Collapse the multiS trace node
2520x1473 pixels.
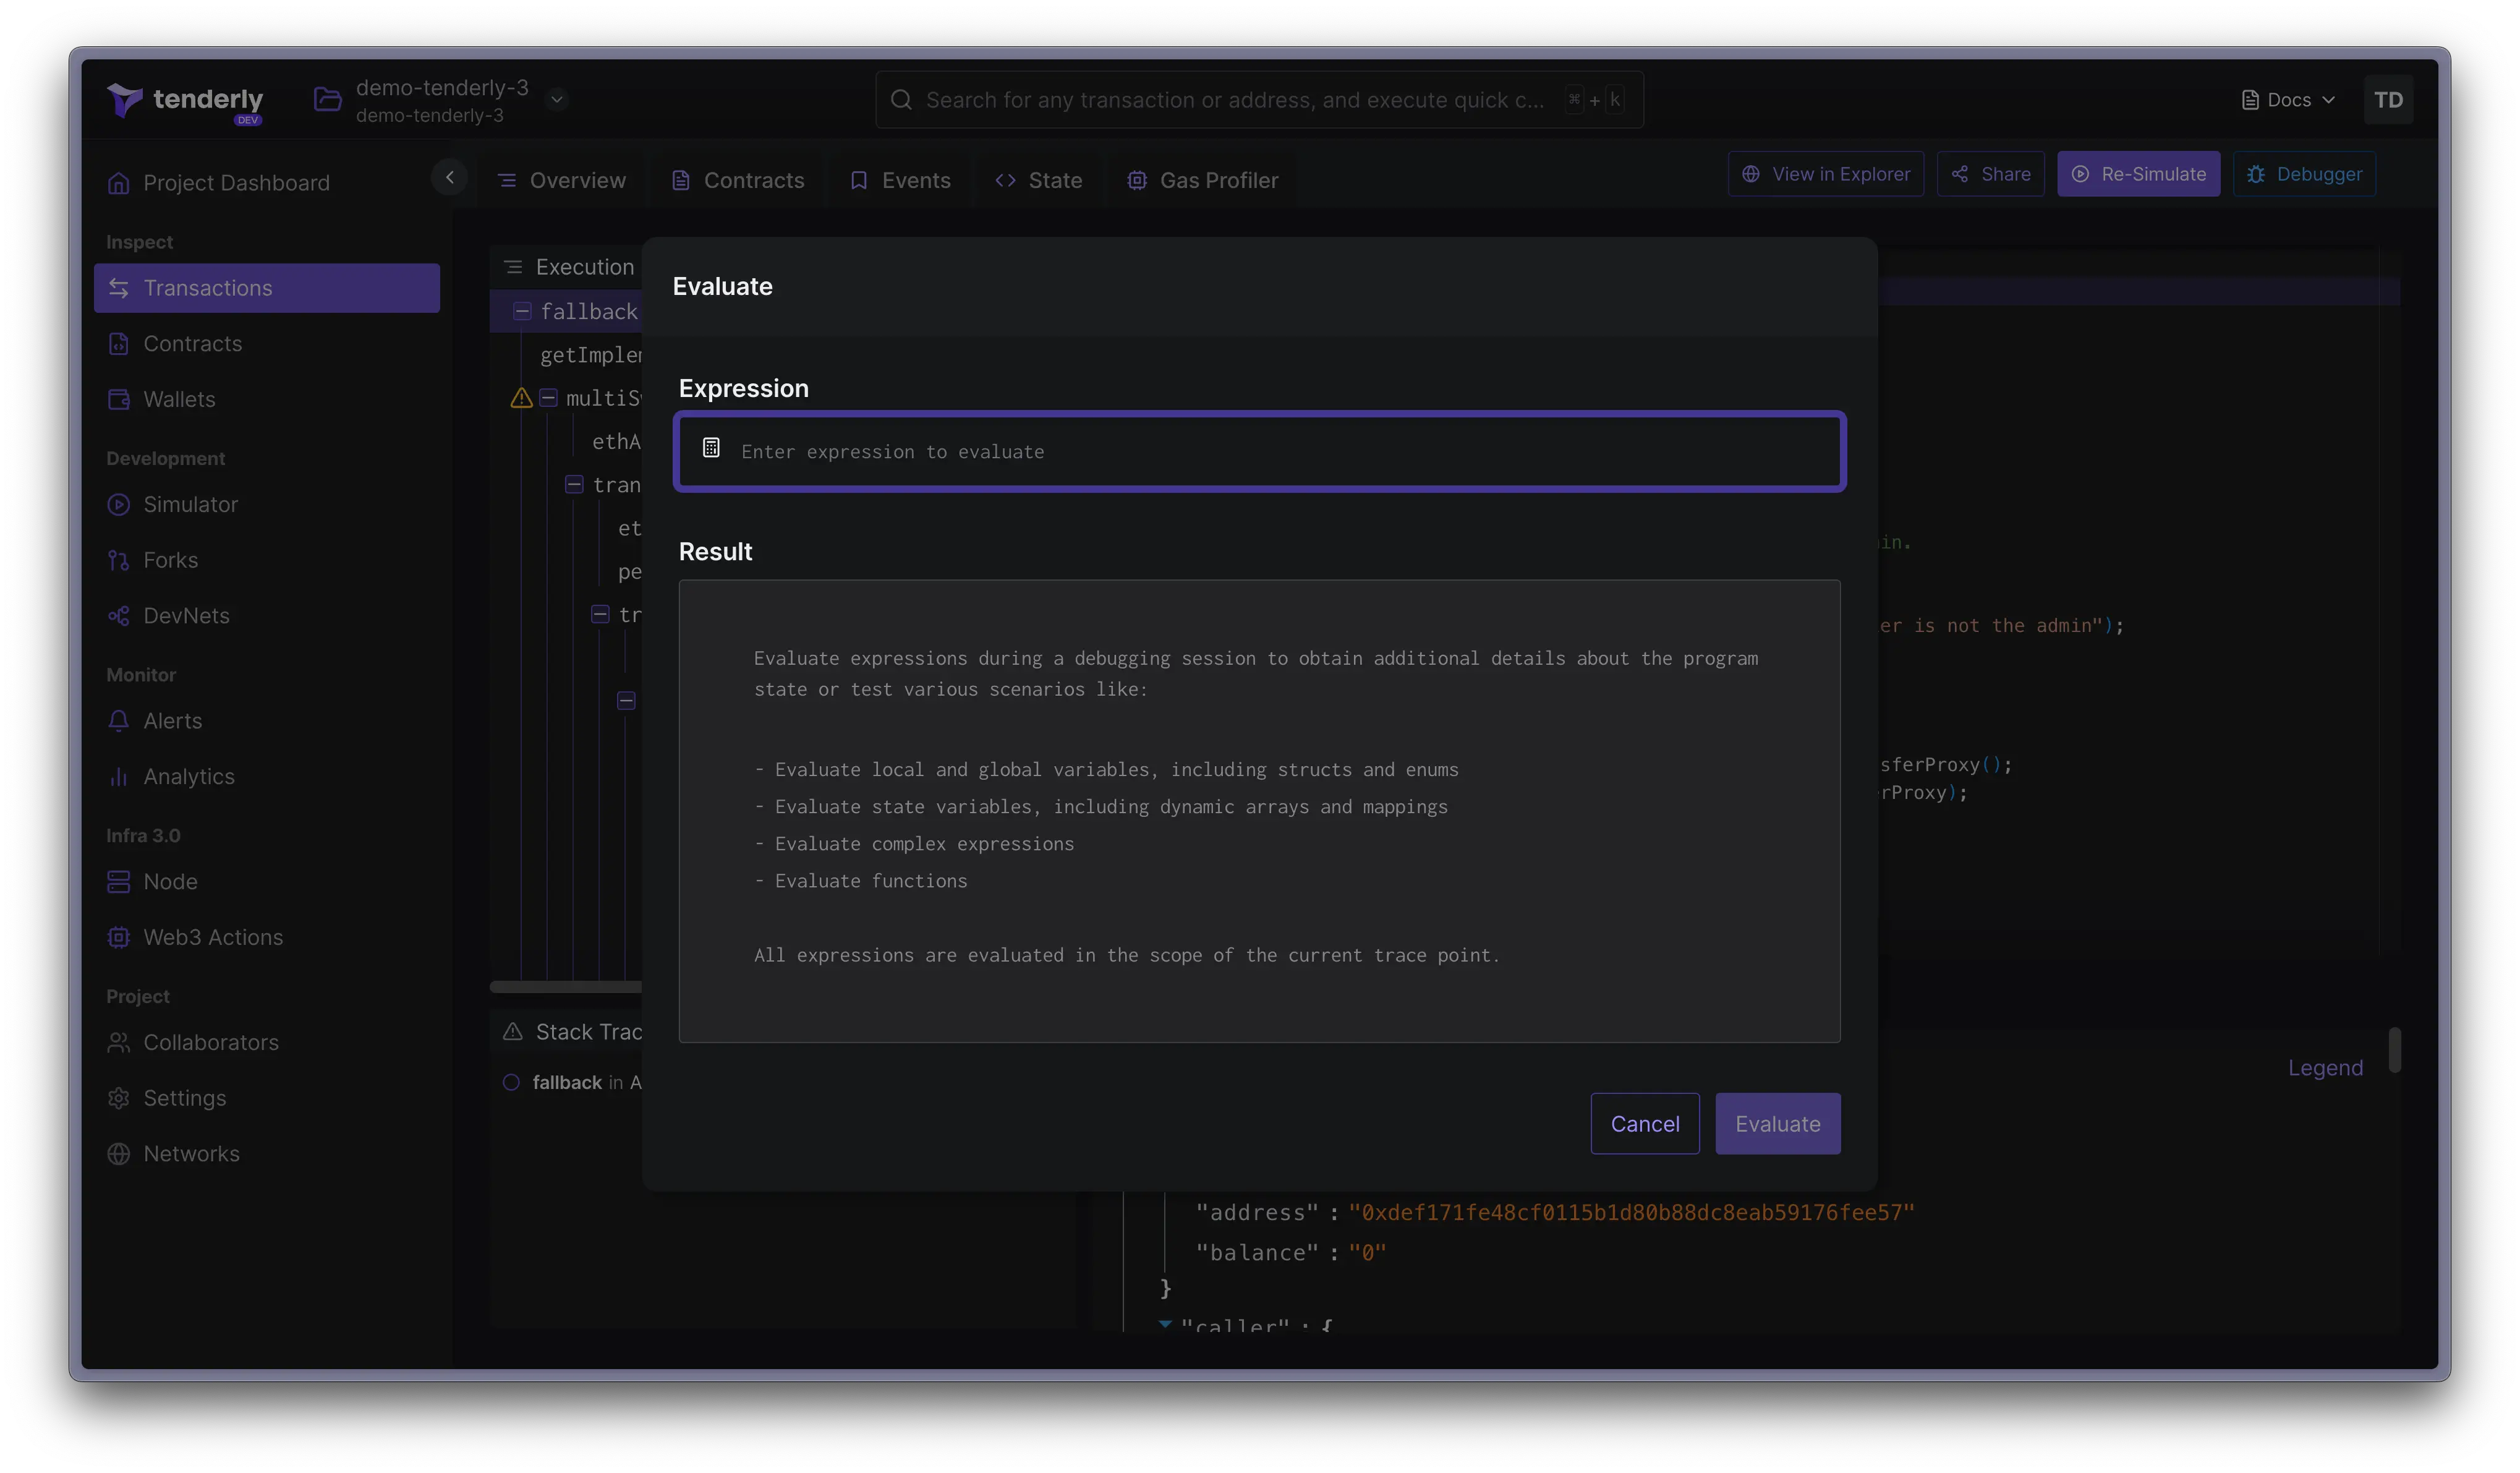pos(548,398)
